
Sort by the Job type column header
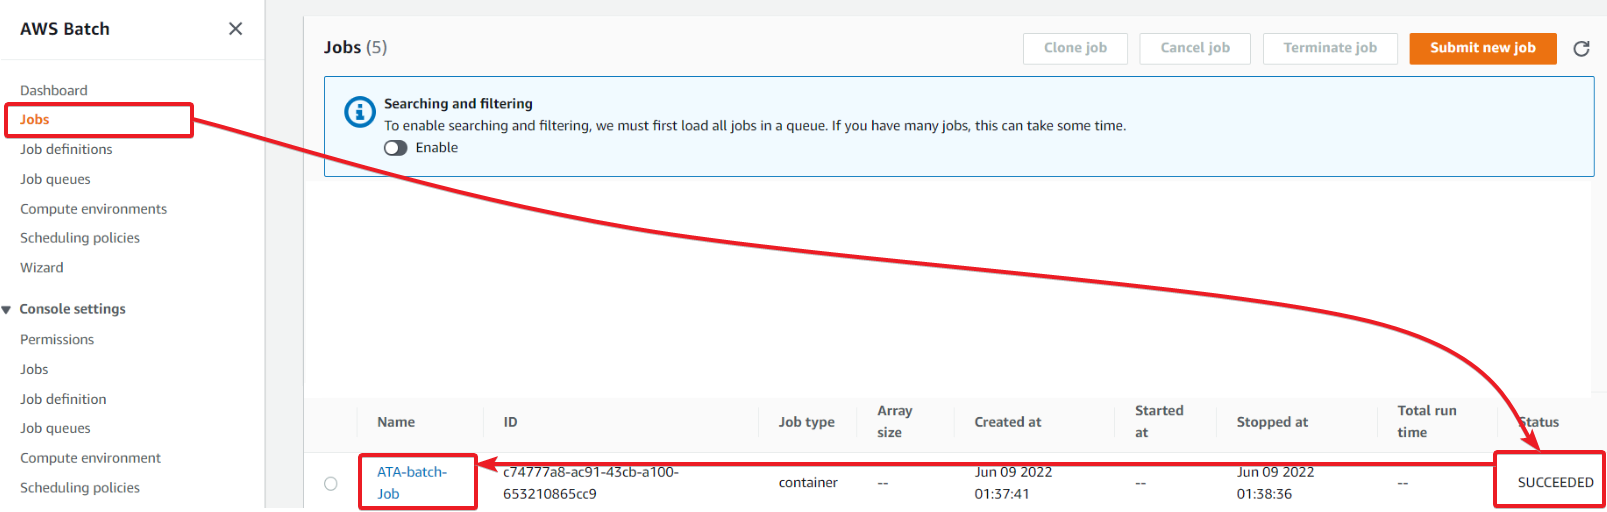coord(806,422)
